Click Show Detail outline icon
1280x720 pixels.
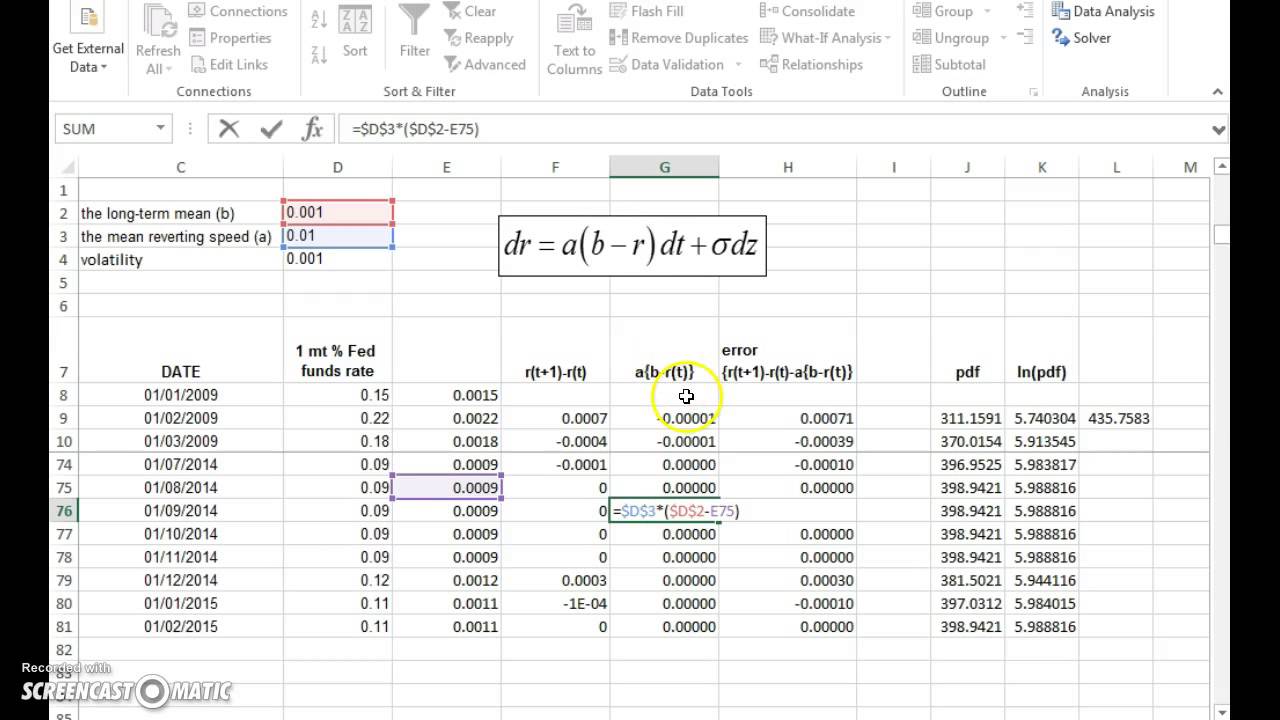[1024, 11]
